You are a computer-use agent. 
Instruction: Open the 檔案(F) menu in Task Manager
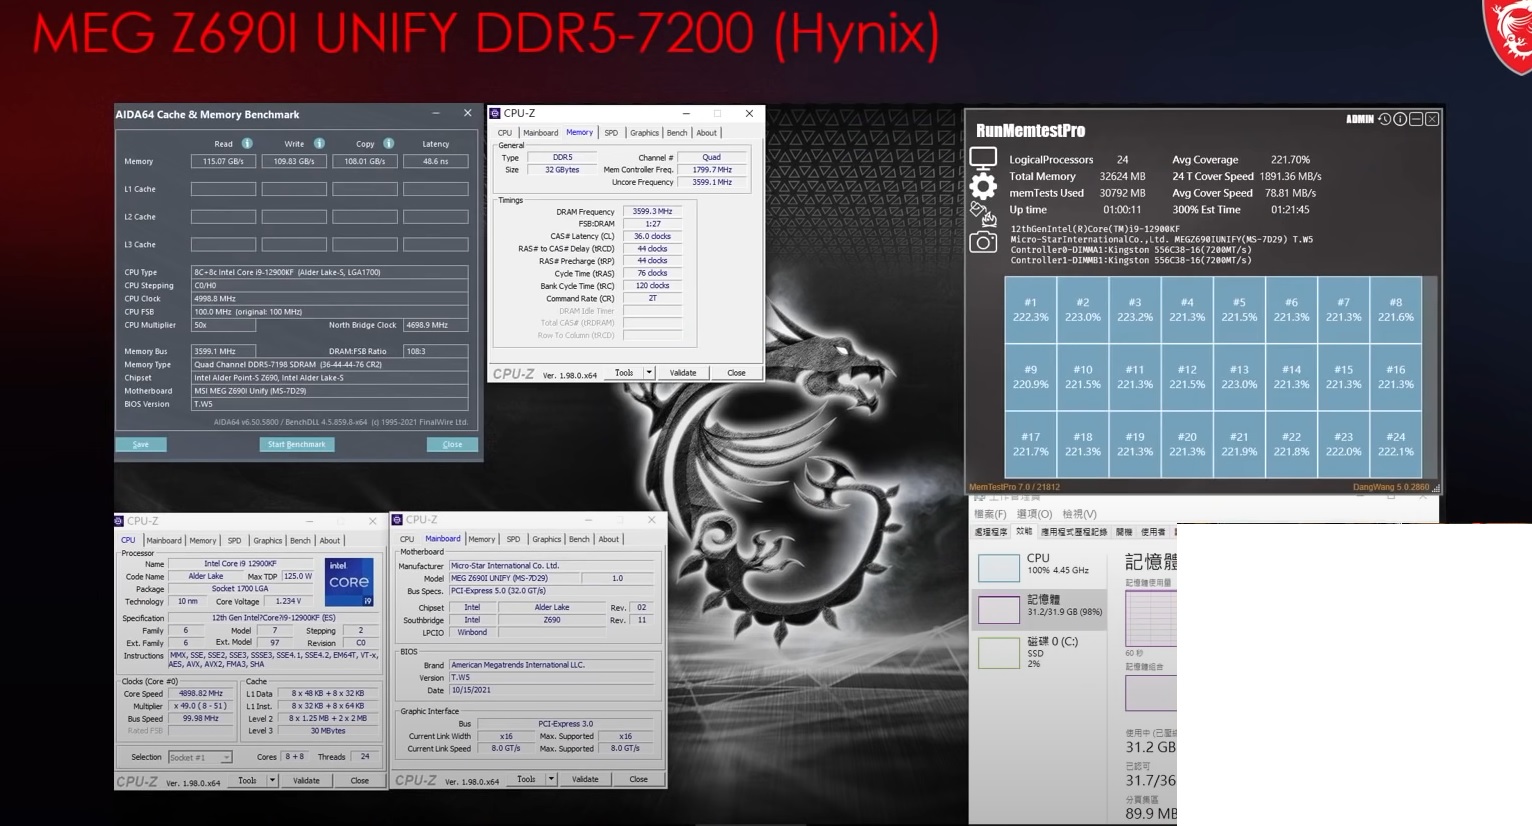point(990,514)
